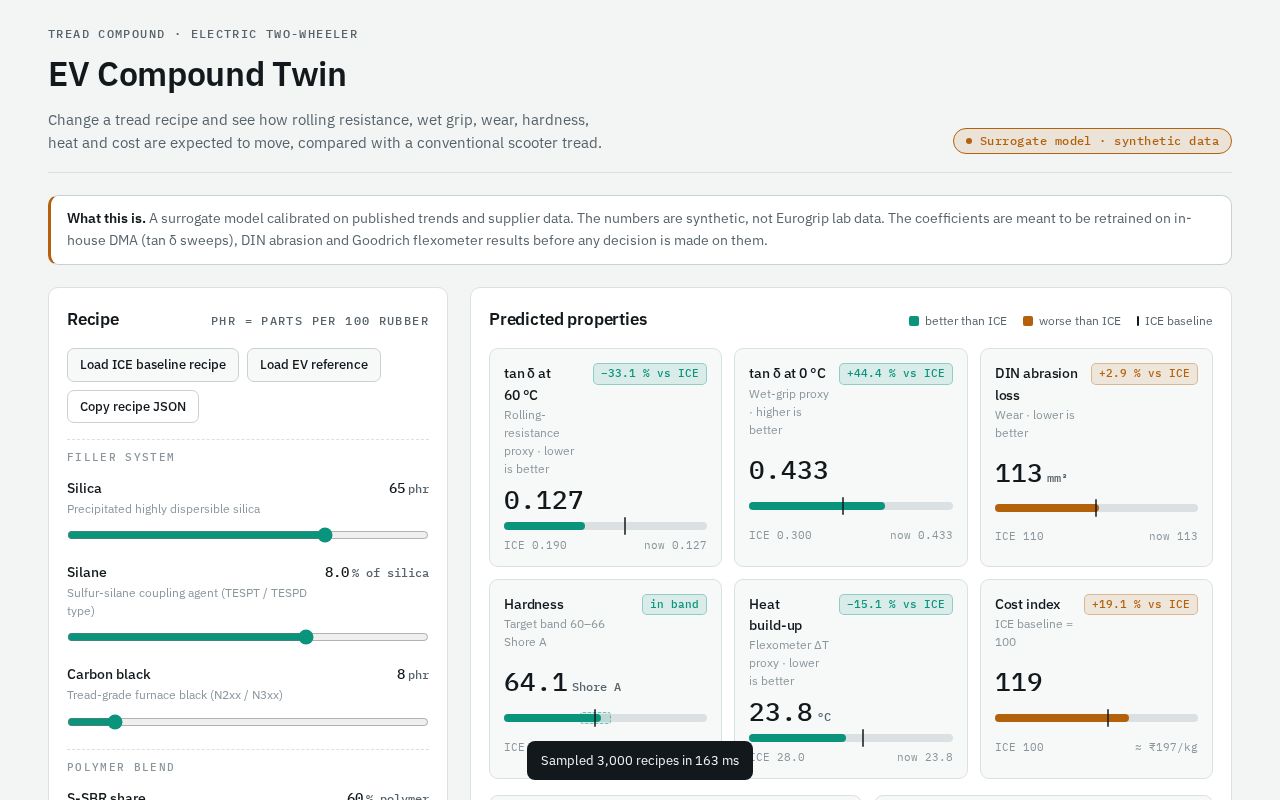Screen dimensions: 1280x800
Task: Click the DIN abrasion value 113
Action: tap(1018, 473)
